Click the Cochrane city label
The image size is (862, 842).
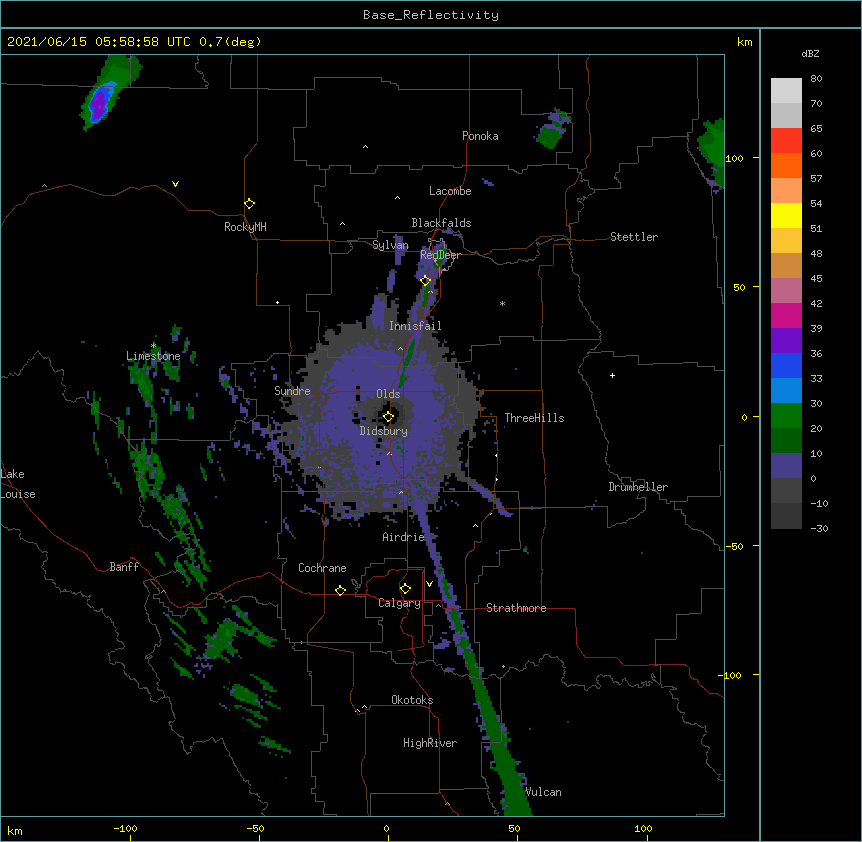pos(322,568)
